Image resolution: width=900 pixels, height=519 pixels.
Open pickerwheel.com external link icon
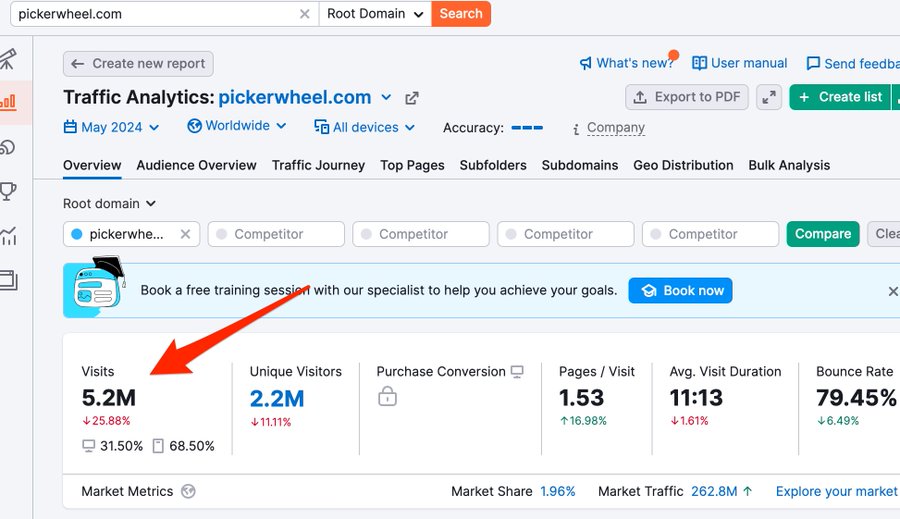point(412,98)
